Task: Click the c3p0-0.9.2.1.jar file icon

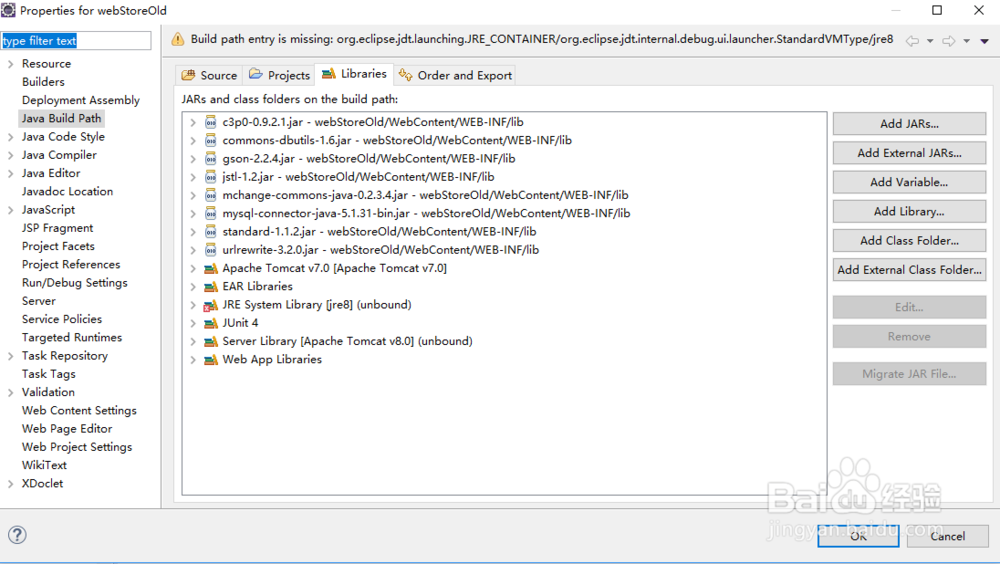Action: point(210,122)
